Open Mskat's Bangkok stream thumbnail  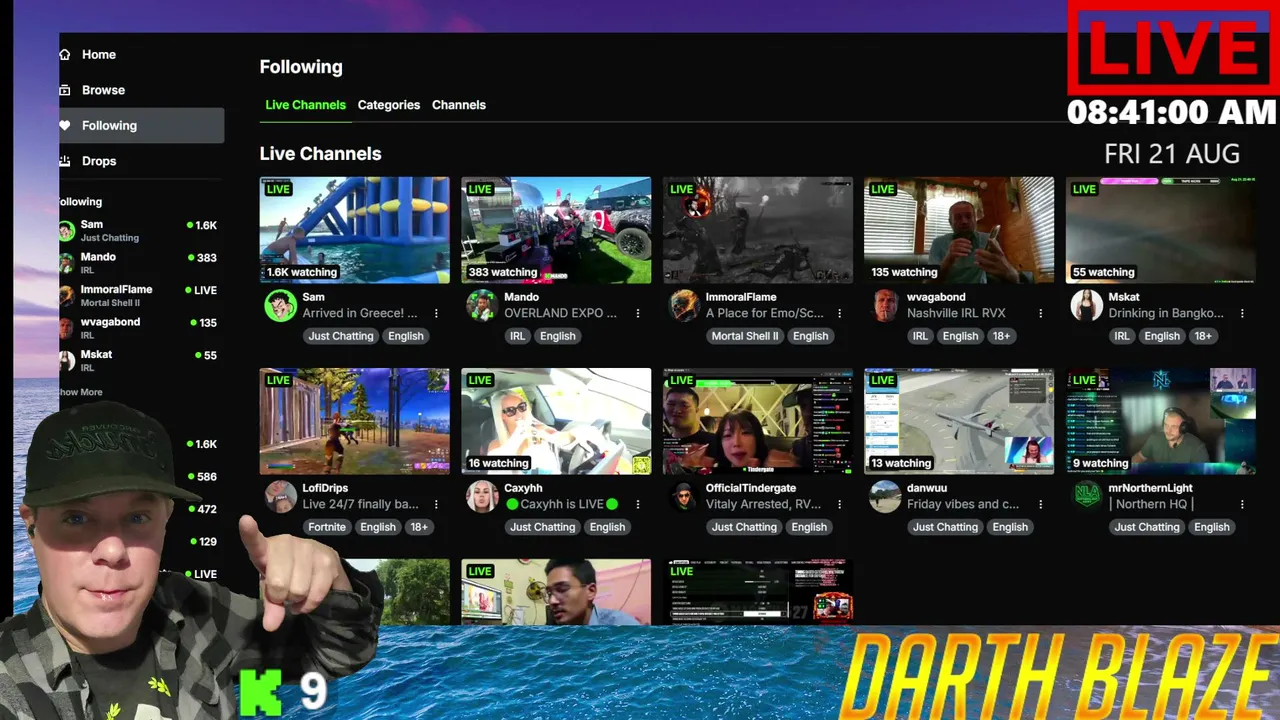[1161, 230]
